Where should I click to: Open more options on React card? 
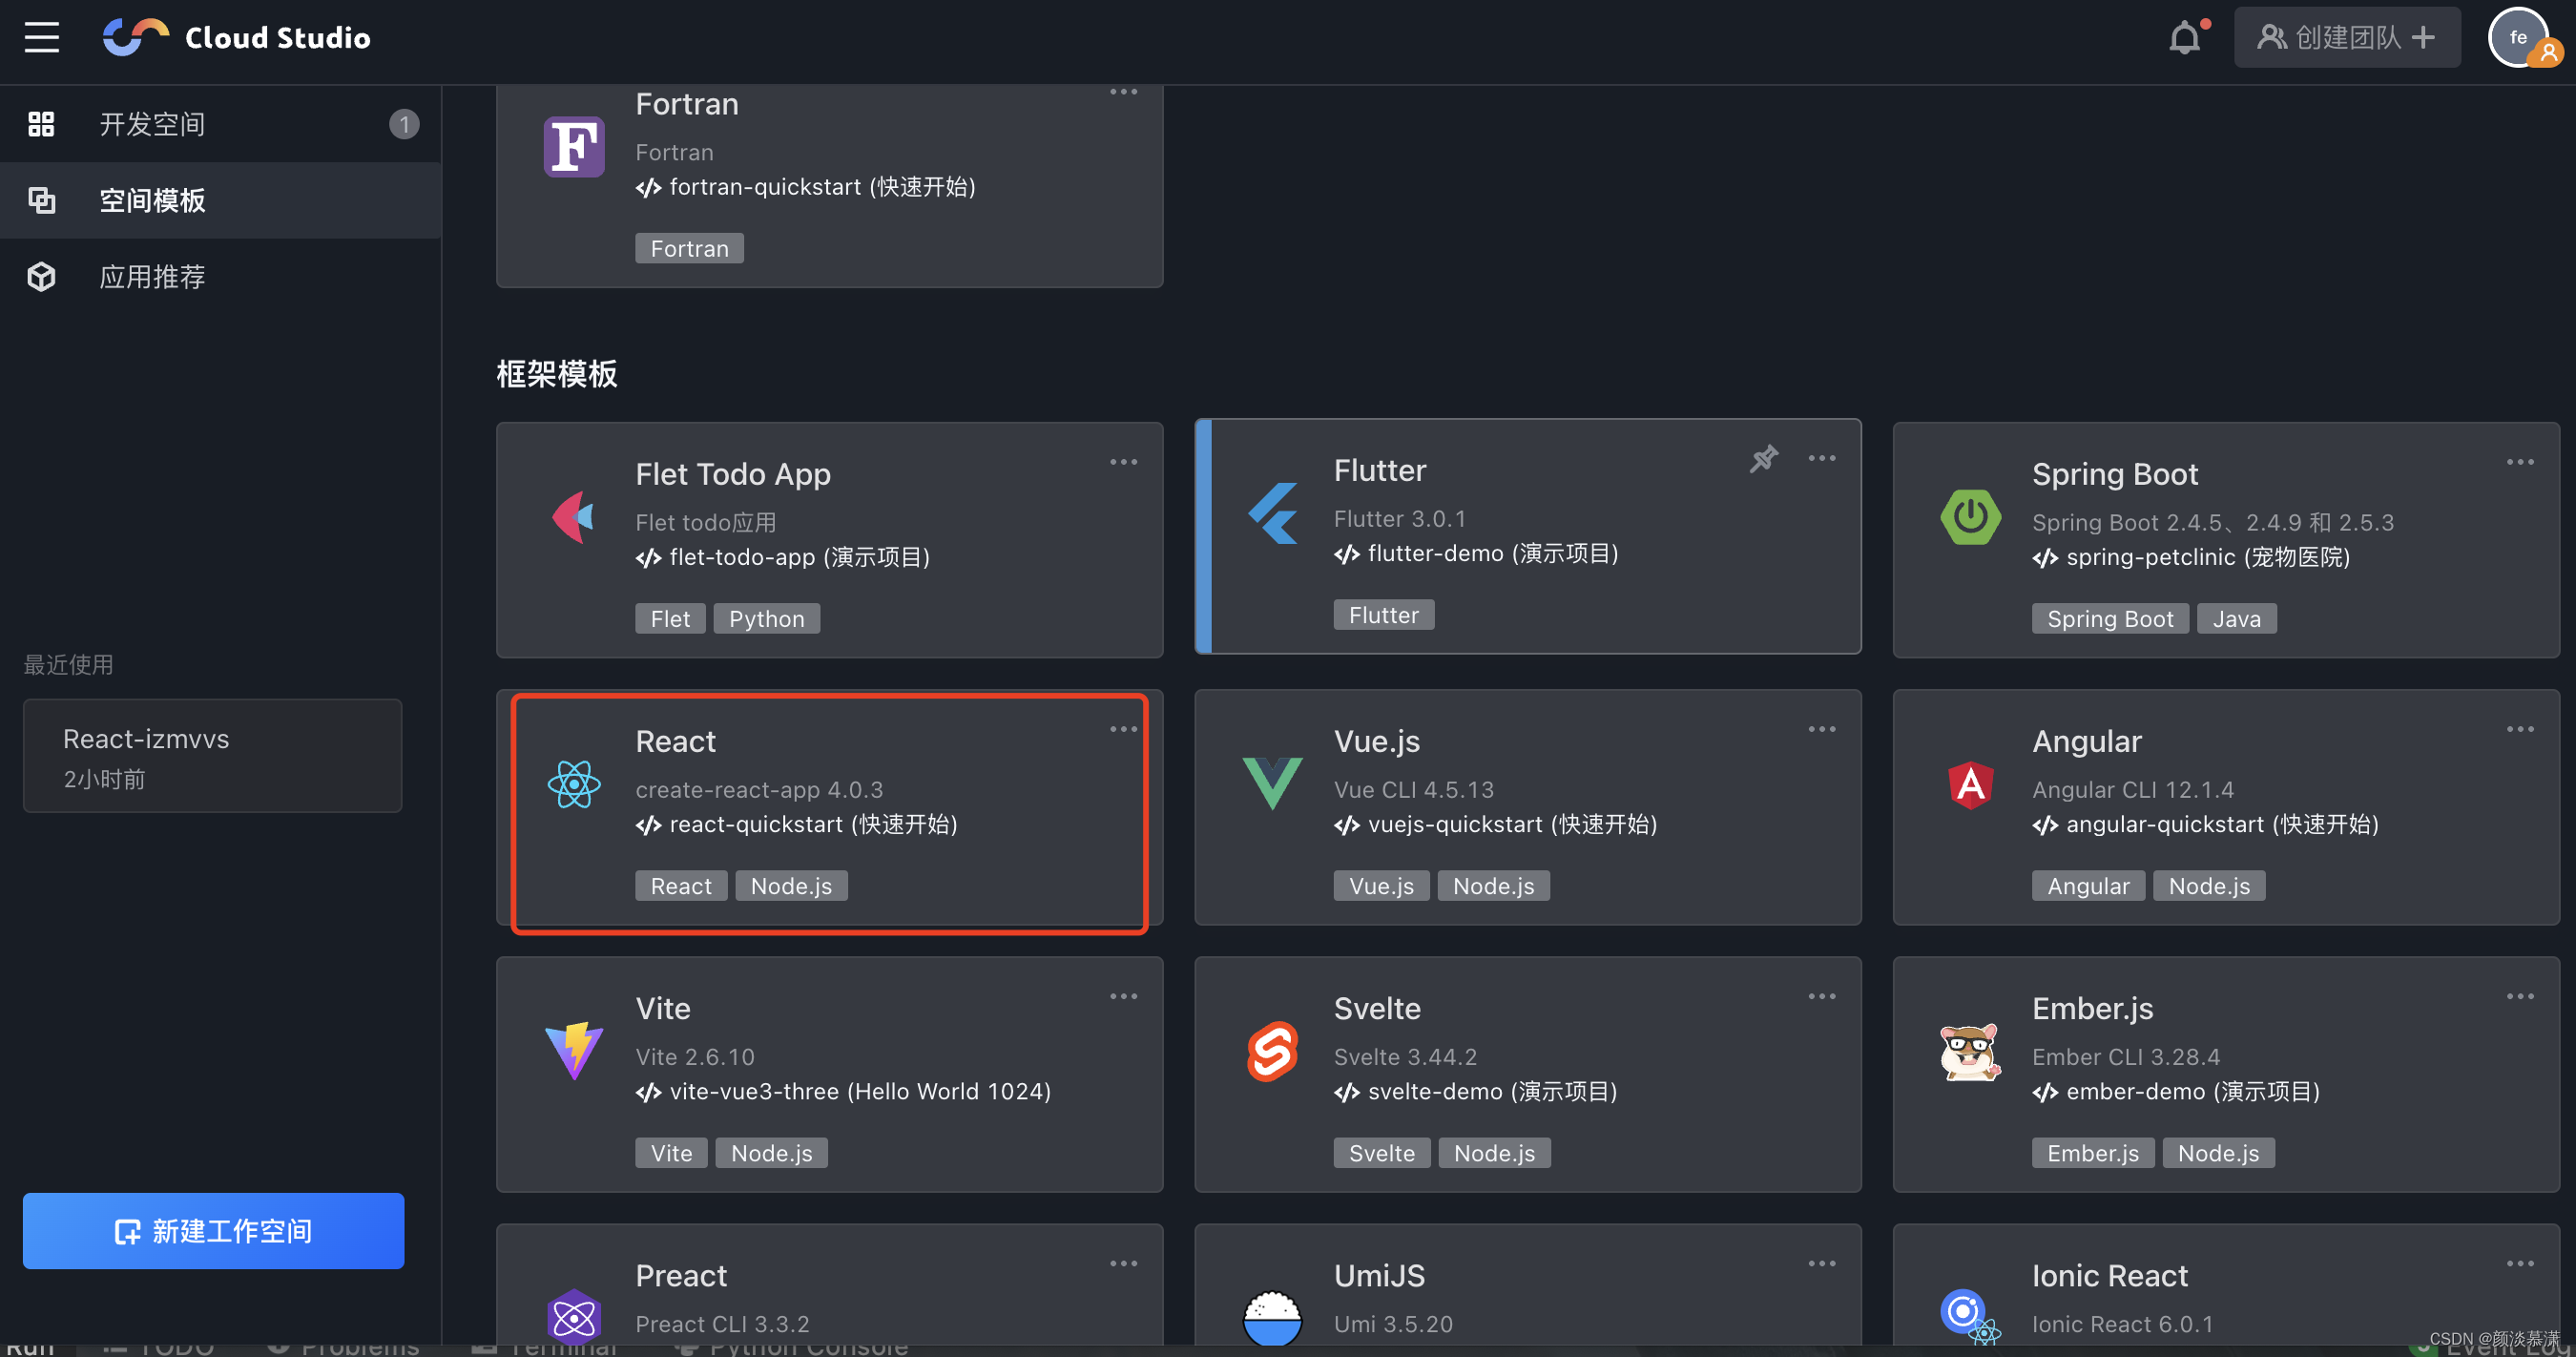pos(1123,729)
